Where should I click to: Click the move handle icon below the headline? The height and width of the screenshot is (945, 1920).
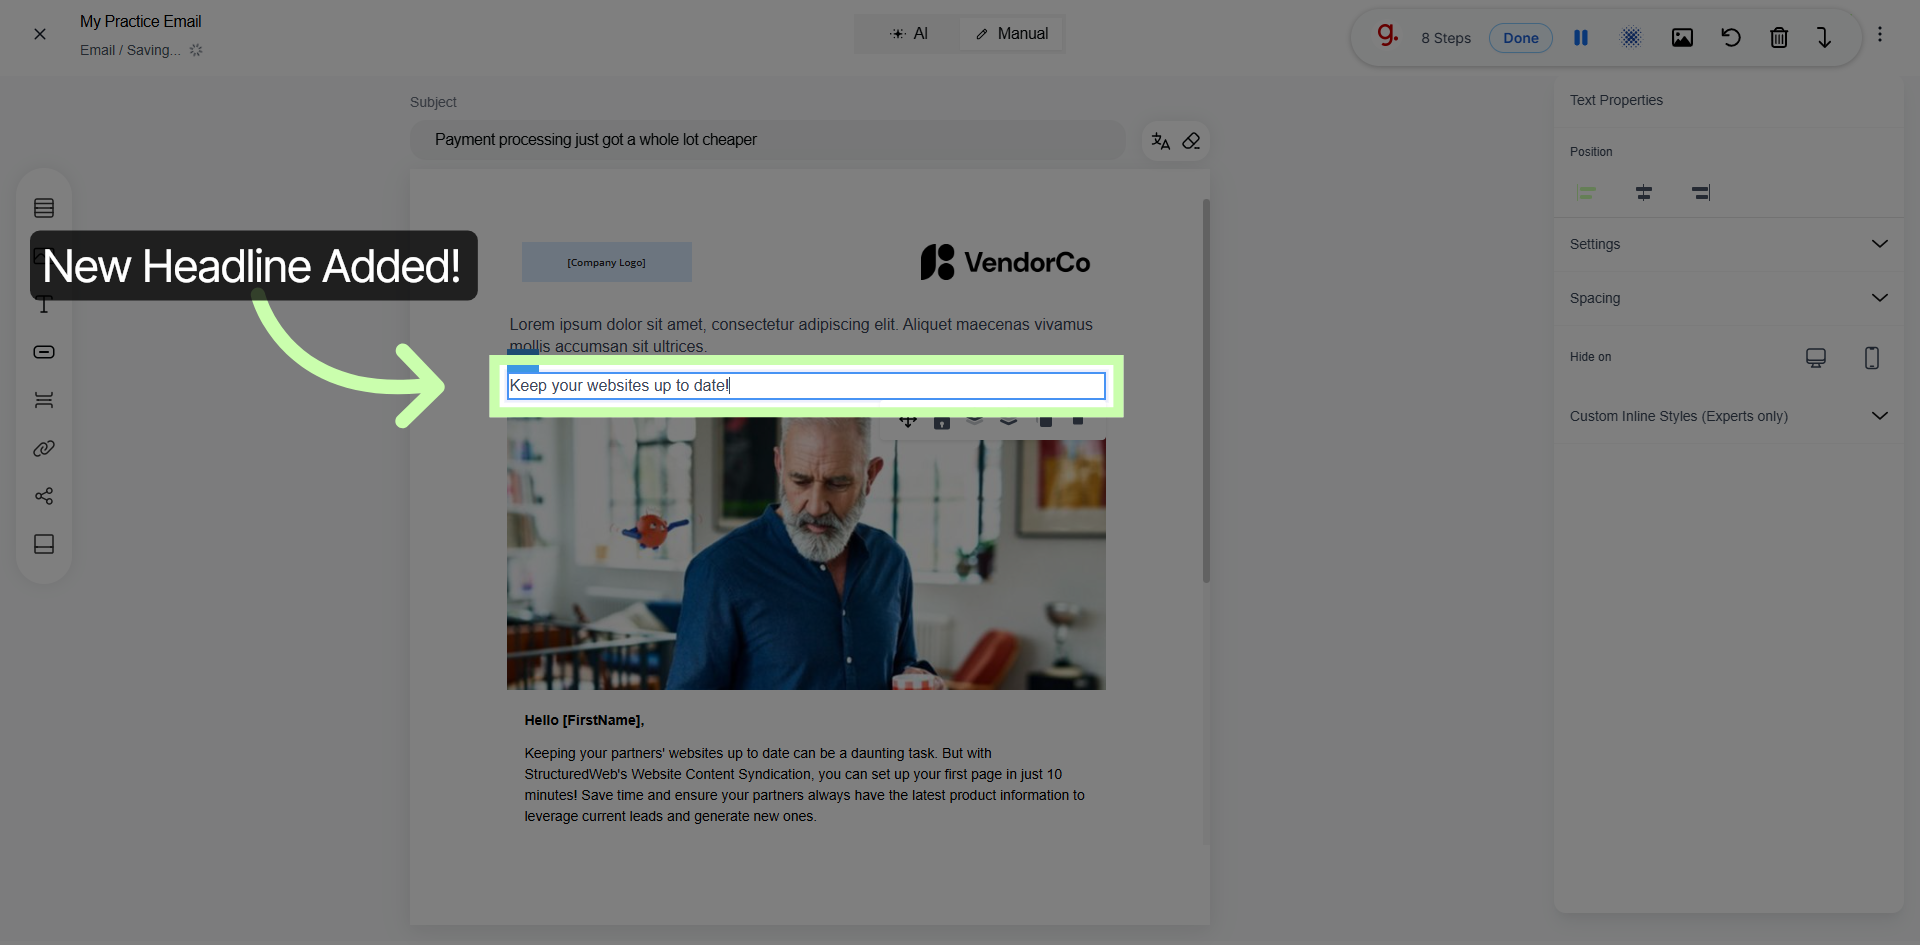click(908, 421)
